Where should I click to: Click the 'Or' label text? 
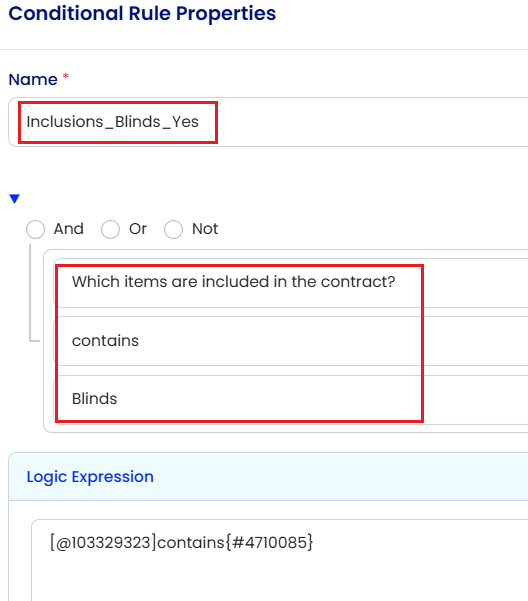coord(138,229)
